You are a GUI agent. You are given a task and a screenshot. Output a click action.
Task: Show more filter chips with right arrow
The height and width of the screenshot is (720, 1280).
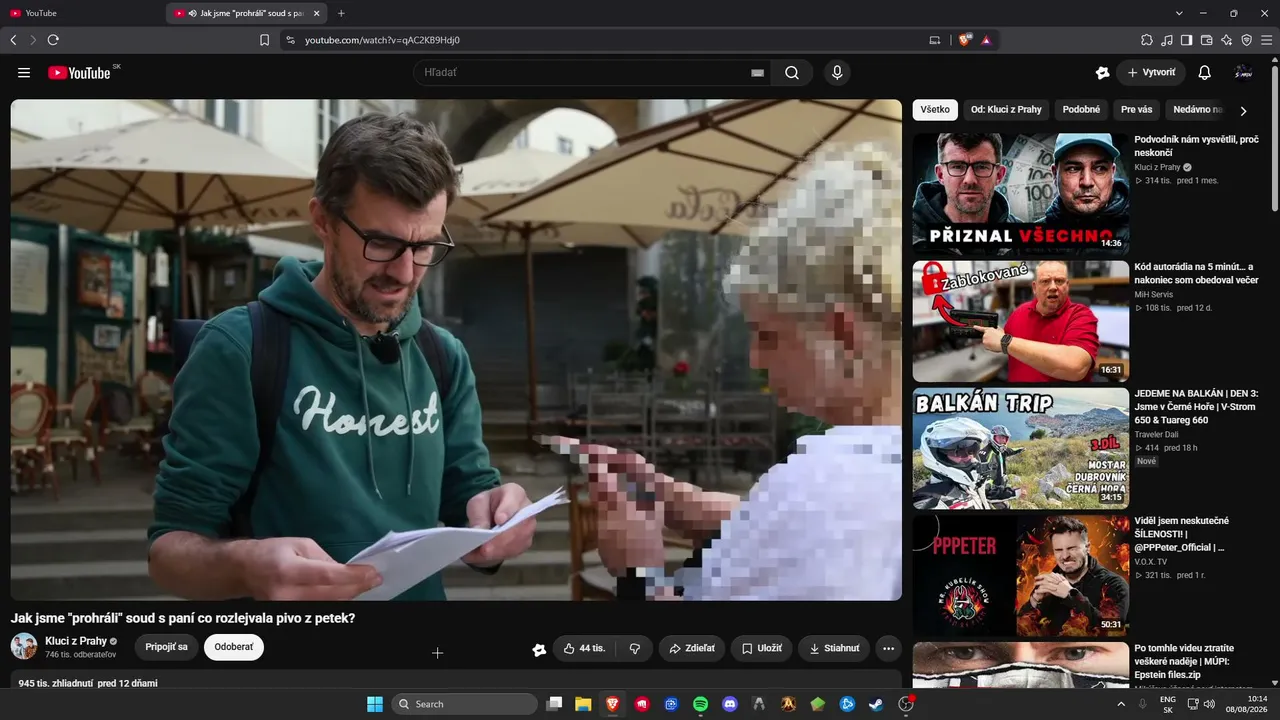[x=1243, y=111]
